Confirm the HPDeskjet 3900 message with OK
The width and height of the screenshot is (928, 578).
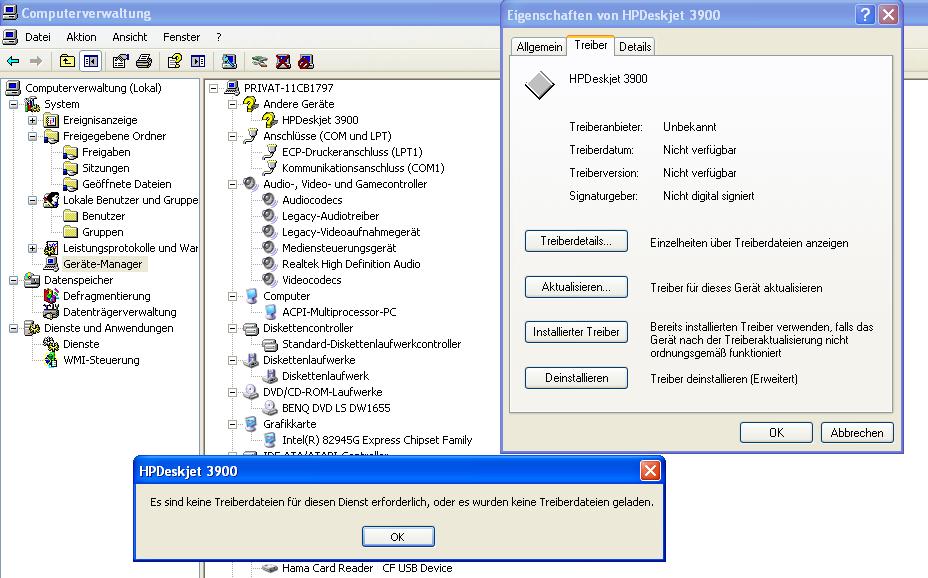[x=398, y=537]
